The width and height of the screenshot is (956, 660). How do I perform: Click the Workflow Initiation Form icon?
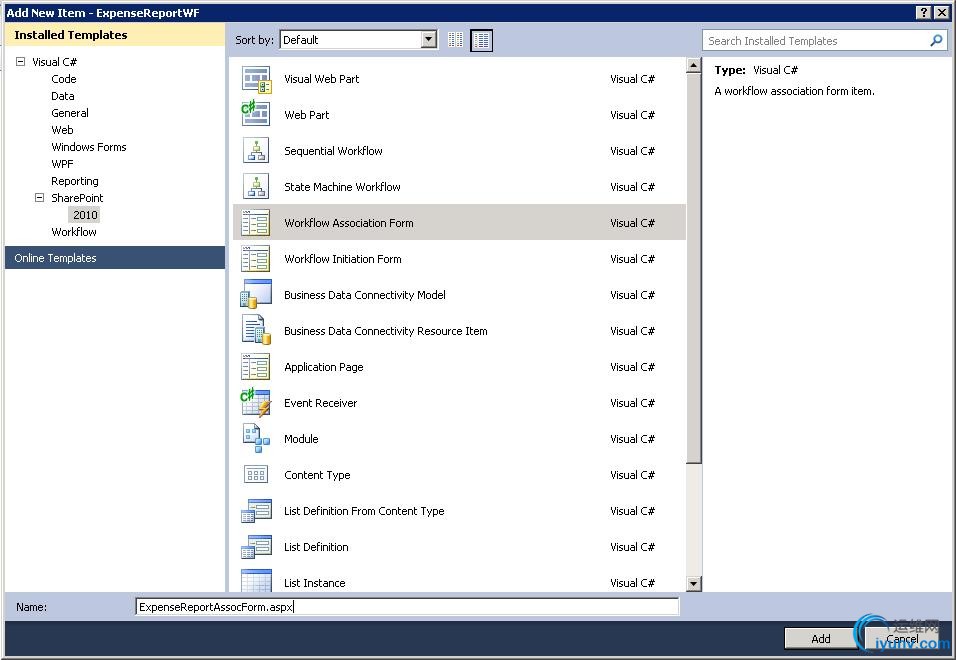(256, 258)
